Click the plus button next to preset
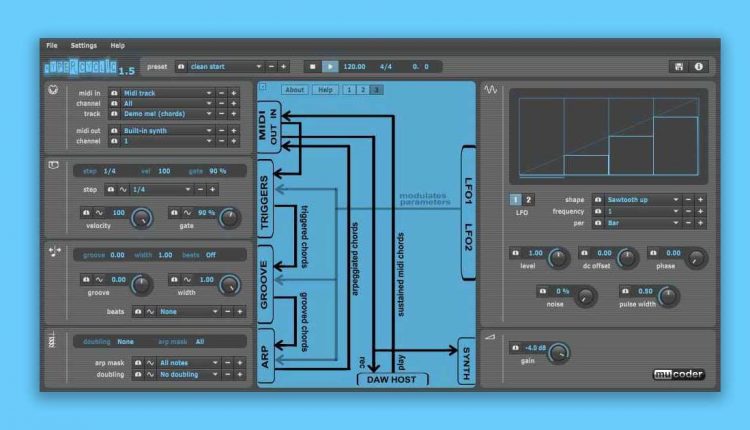 (x=283, y=66)
